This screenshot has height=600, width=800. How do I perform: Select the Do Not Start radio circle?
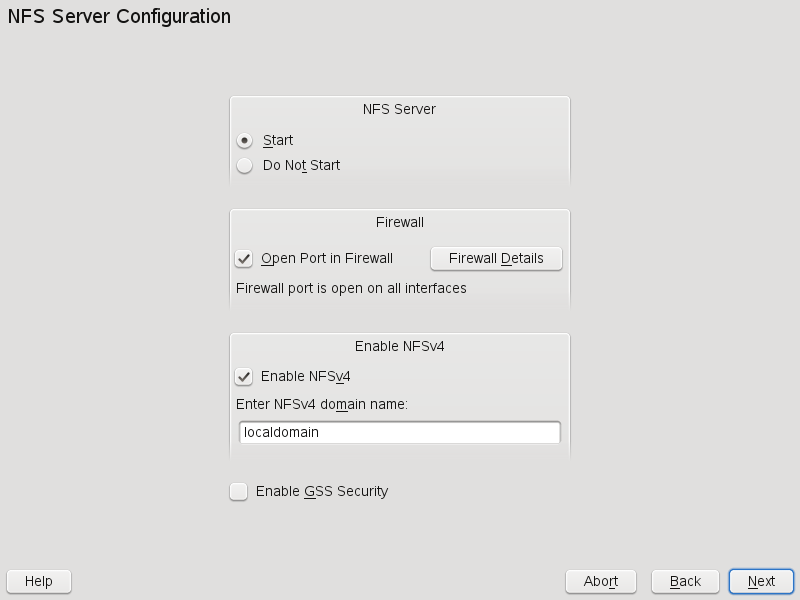pyautogui.click(x=245, y=166)
